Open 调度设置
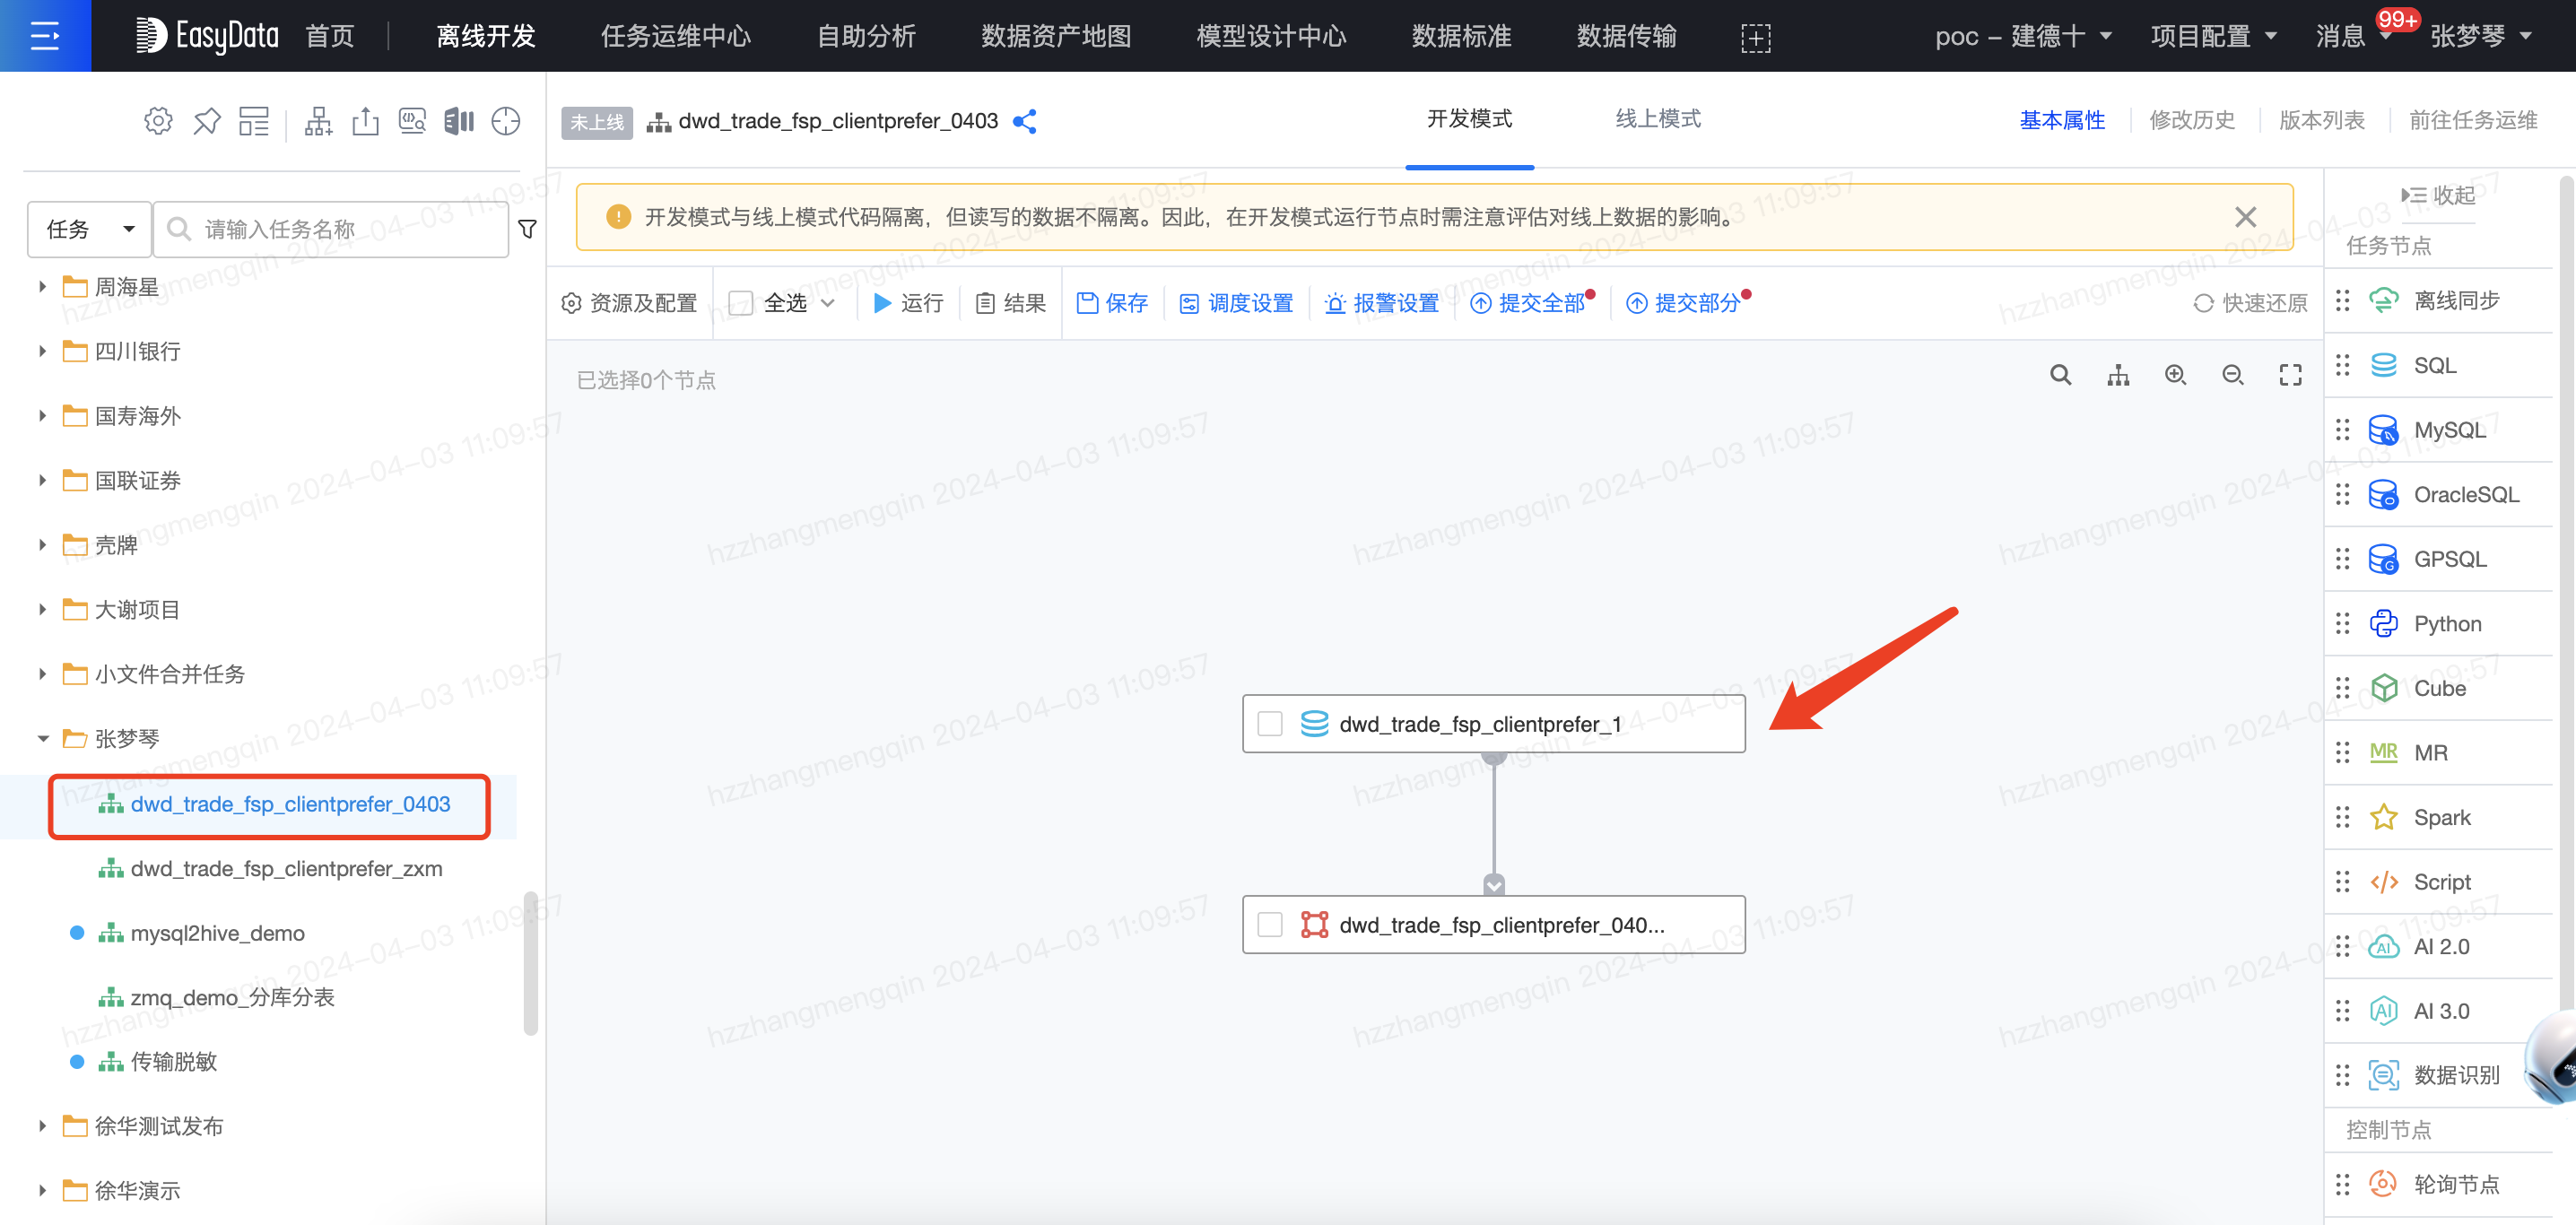The height and width of the screenshot is (1225, 2576). tap(1236, 303)
